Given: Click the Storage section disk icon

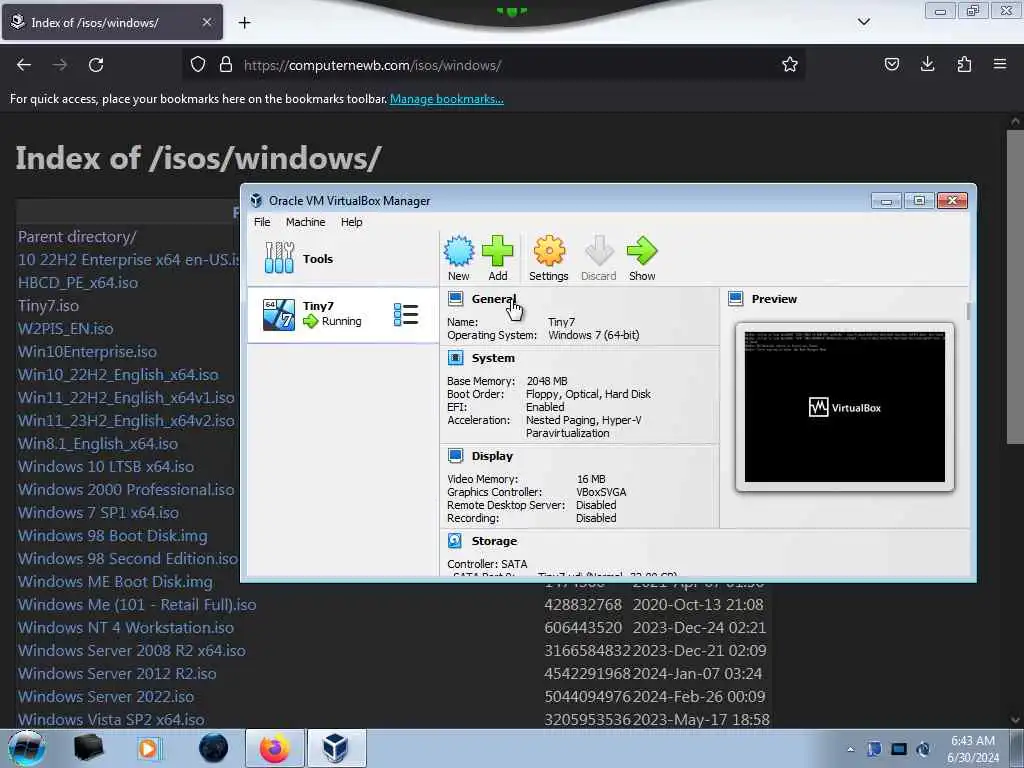Looking at the screenshot, I should [455, 541].
